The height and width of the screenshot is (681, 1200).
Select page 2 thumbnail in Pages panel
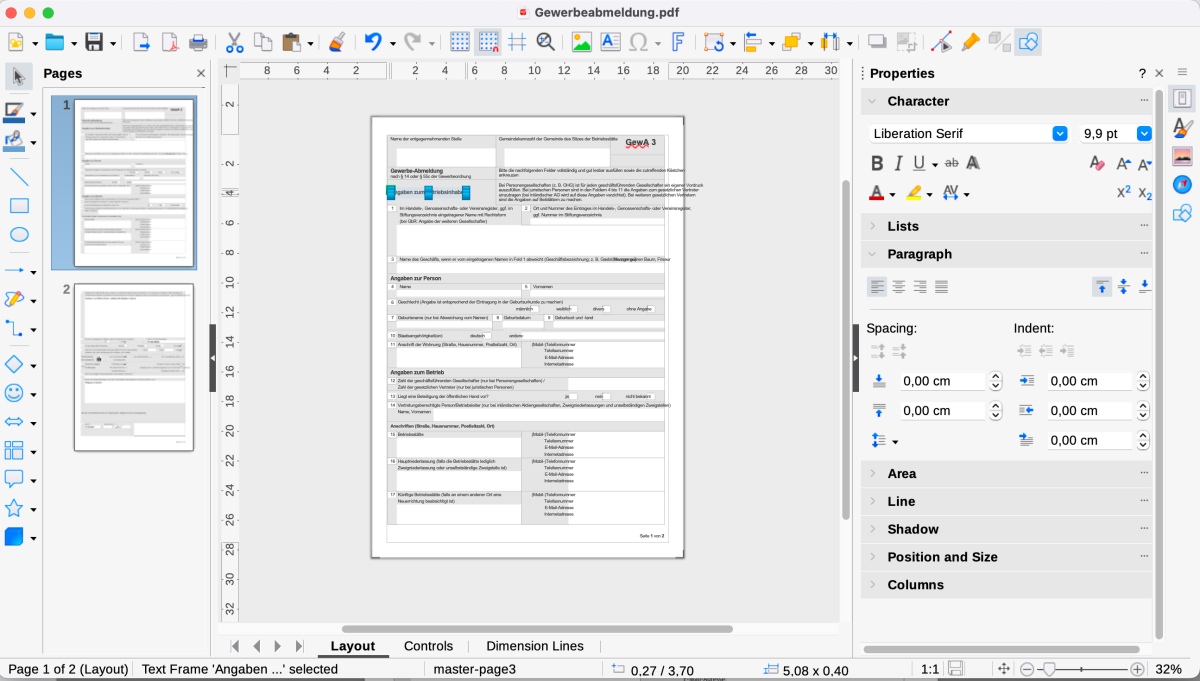pos(133,366)
